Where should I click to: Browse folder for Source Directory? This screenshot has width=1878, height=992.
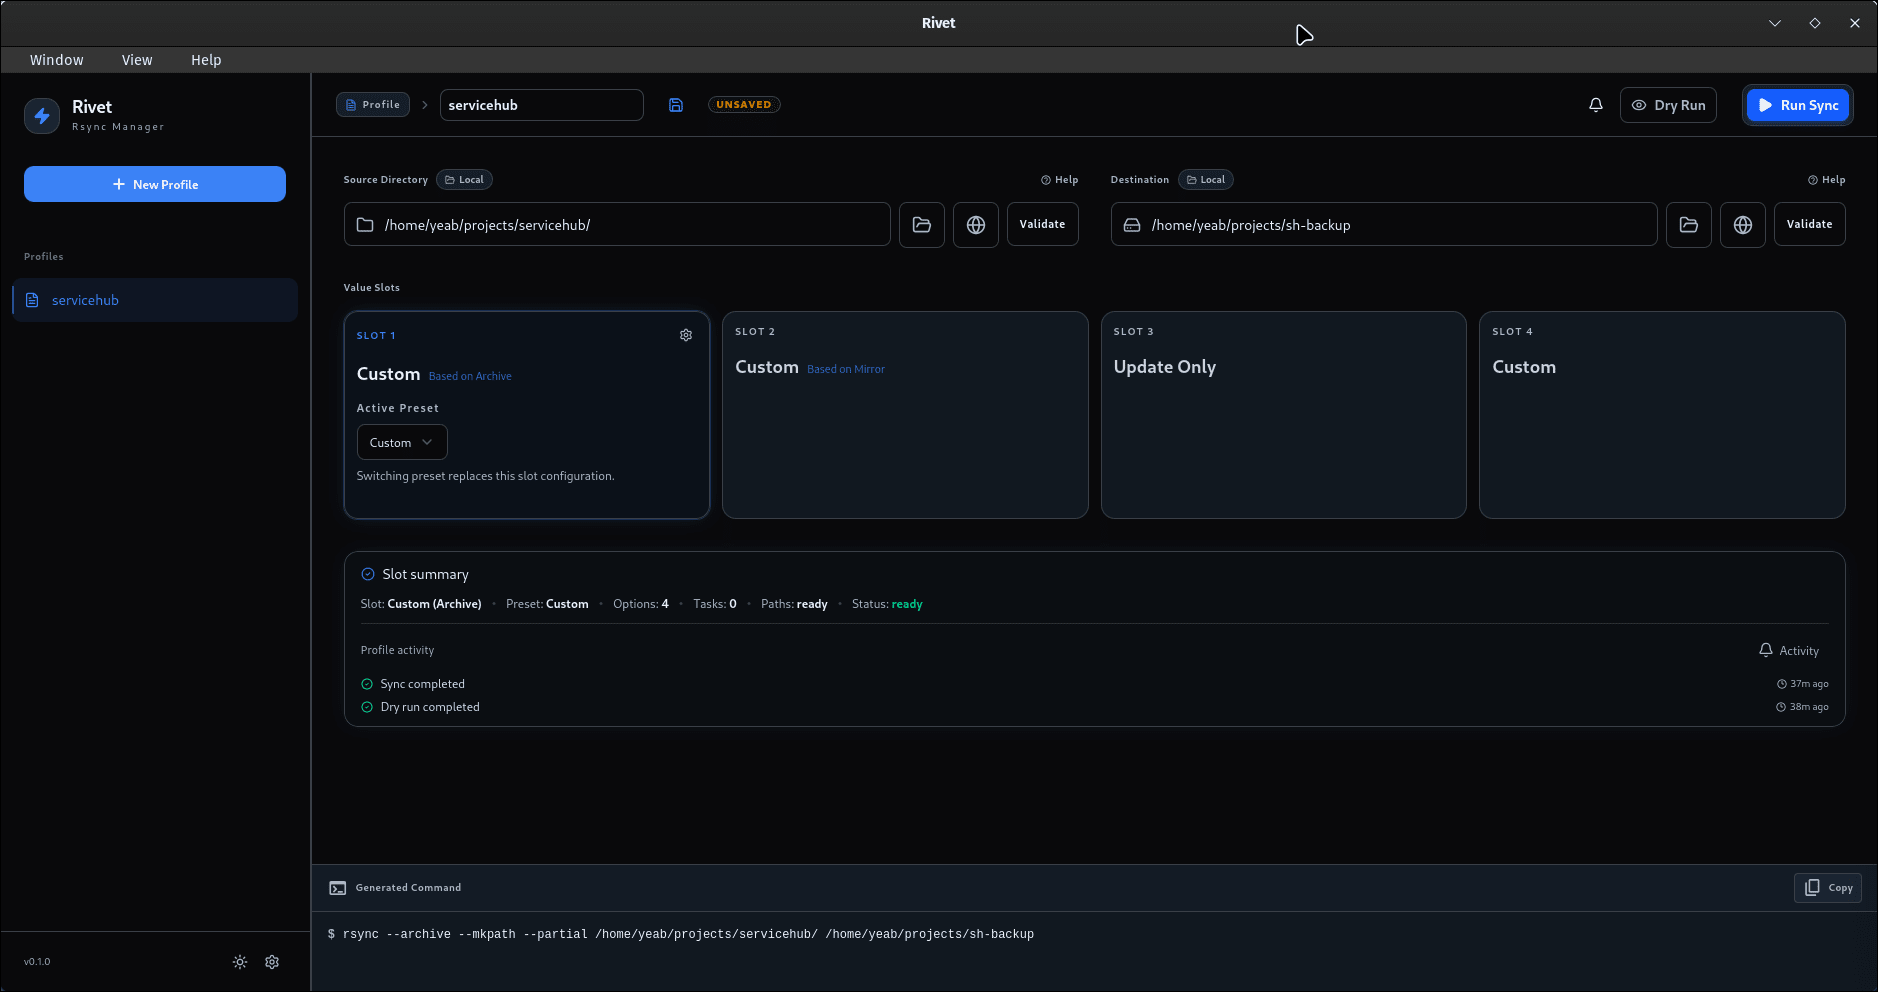922,225
